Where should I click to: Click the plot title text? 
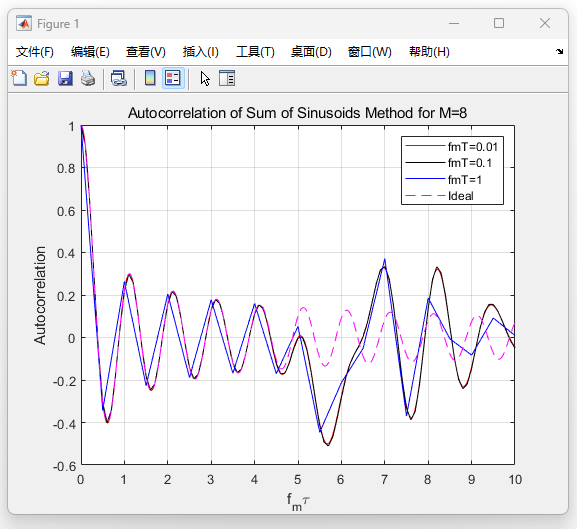(297, 113)
